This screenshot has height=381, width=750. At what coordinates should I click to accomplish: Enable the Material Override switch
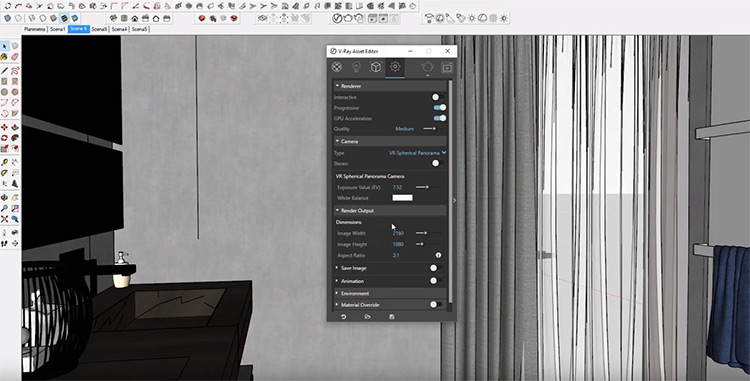tap(436, 304)
